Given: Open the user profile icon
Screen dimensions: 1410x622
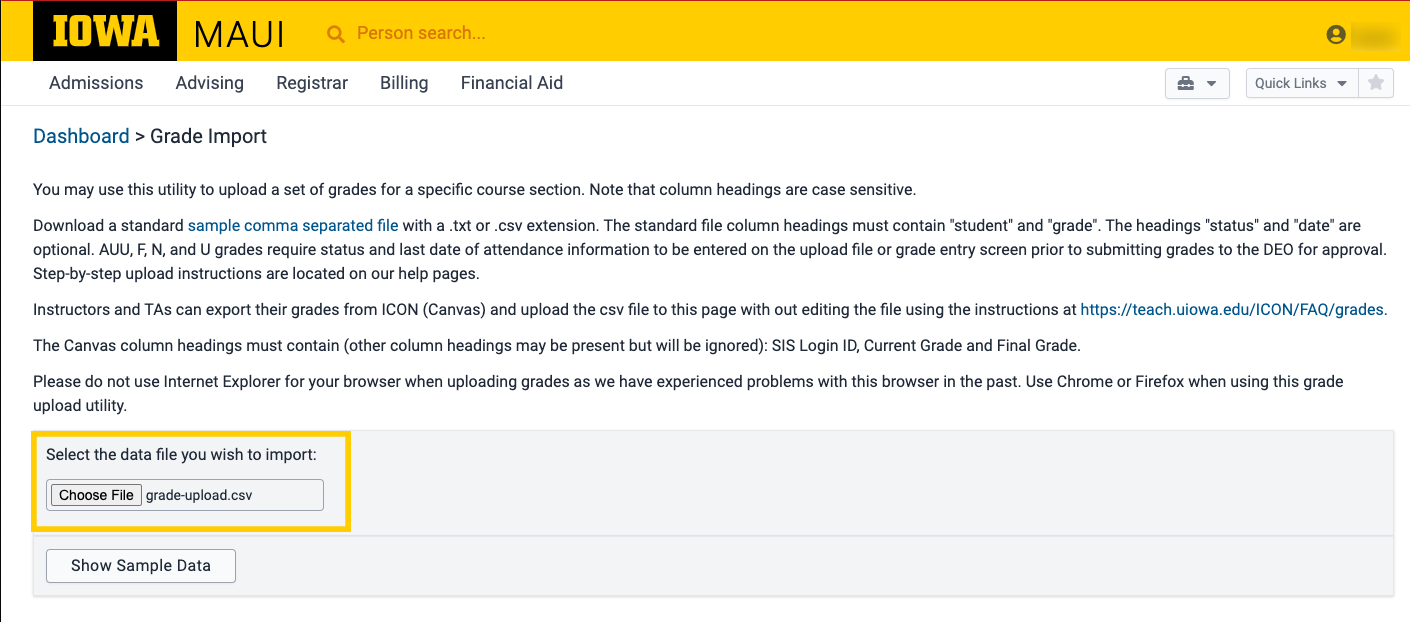Looking at the screenshot, I should click(1336, 34).
